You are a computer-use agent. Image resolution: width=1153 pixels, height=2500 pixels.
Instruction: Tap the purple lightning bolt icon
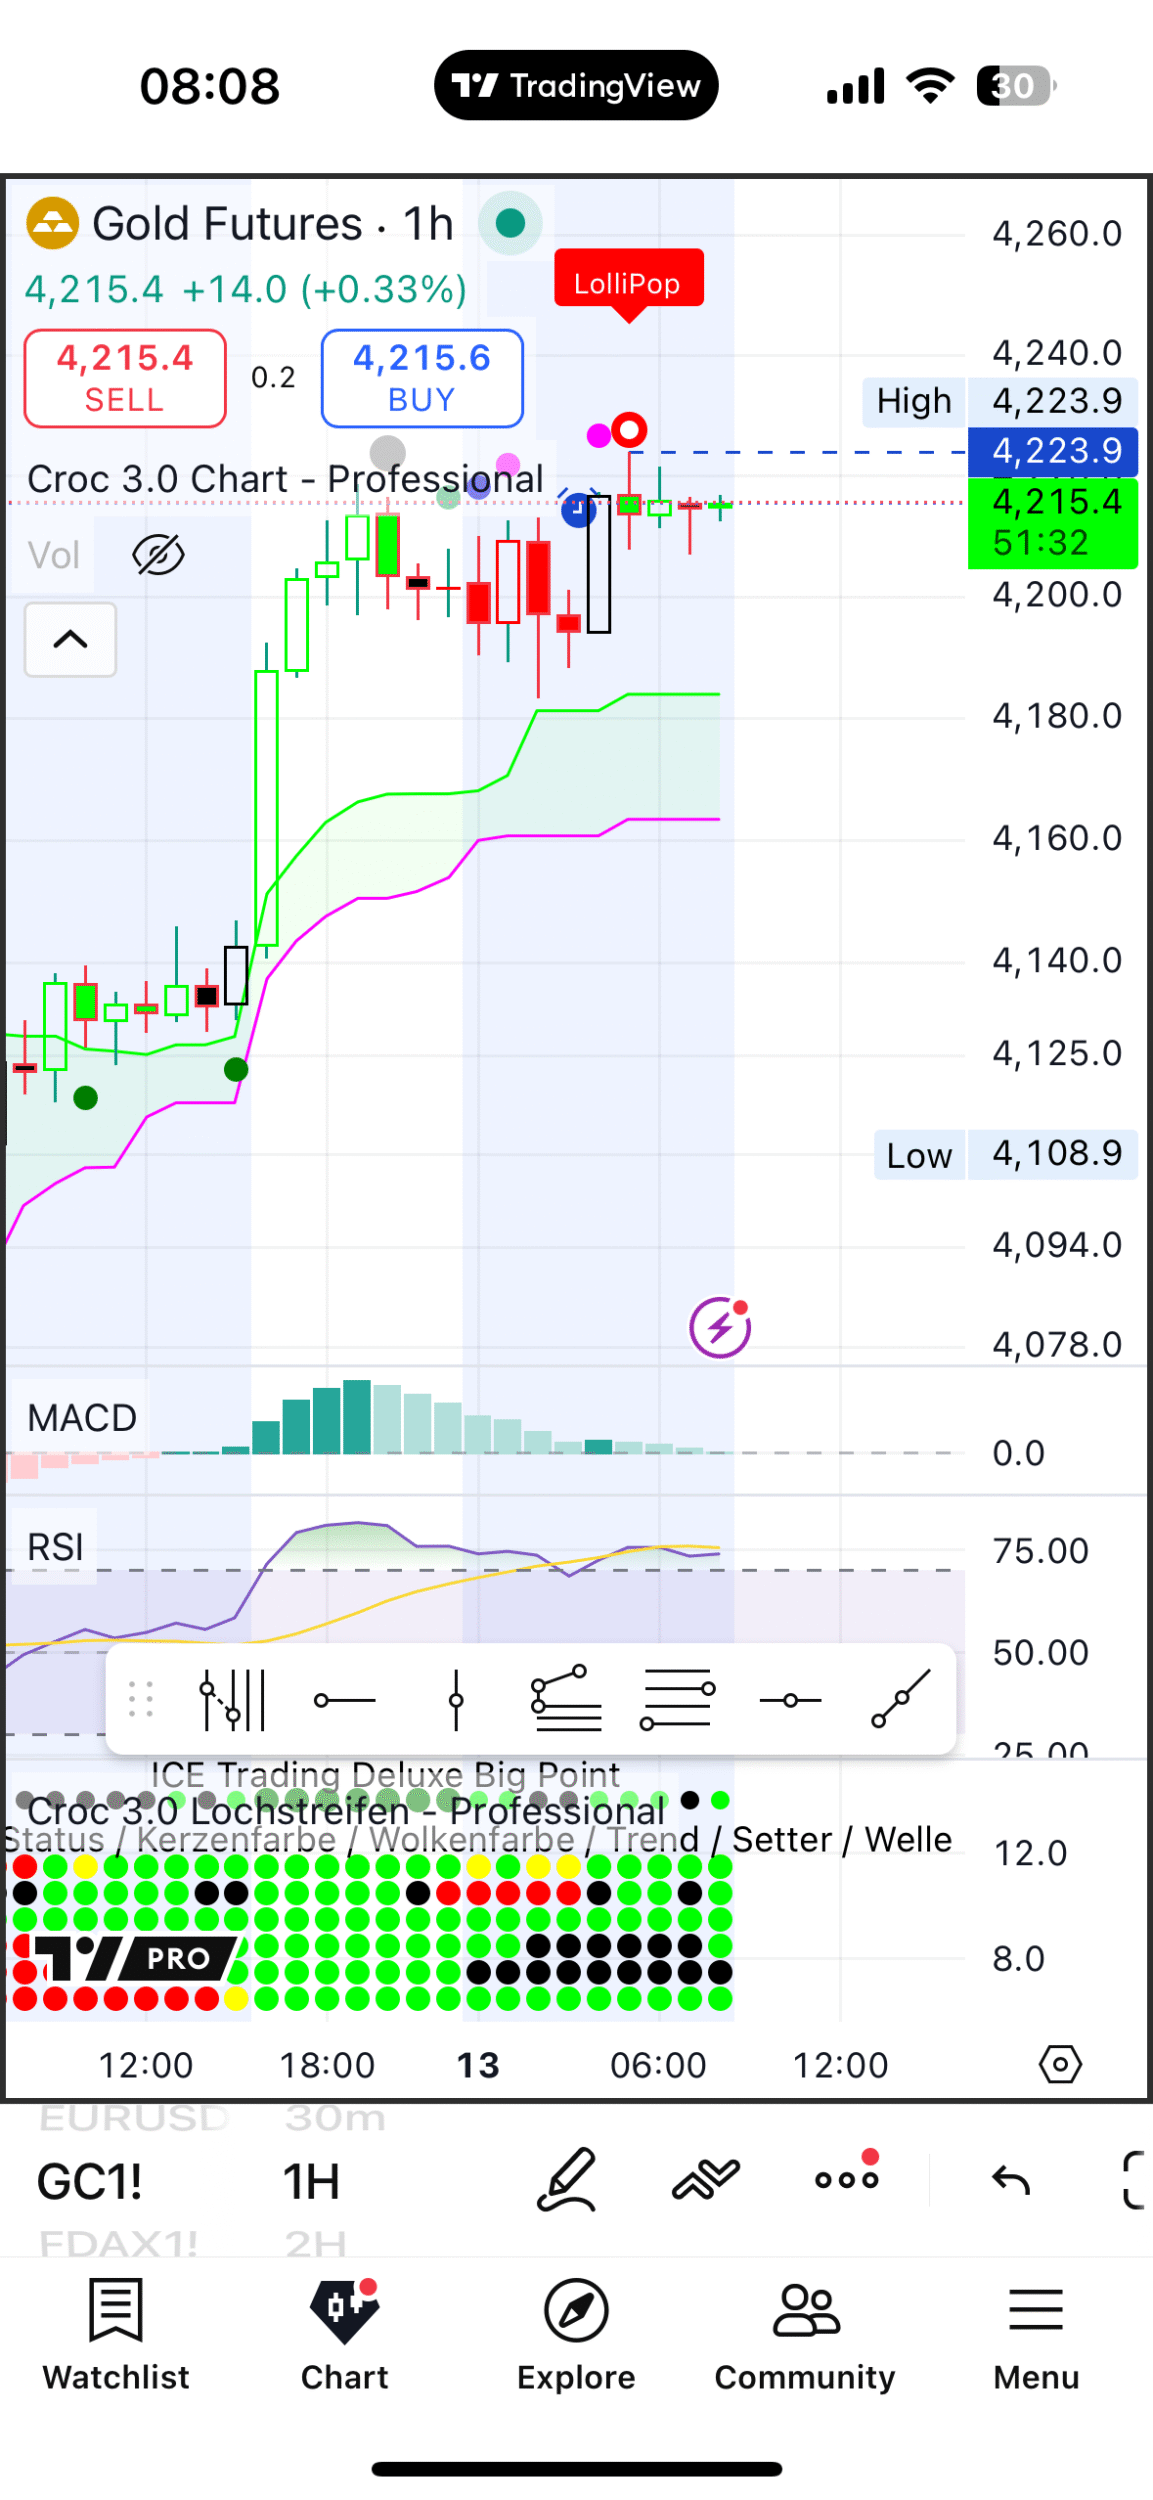click(720, 1328)
